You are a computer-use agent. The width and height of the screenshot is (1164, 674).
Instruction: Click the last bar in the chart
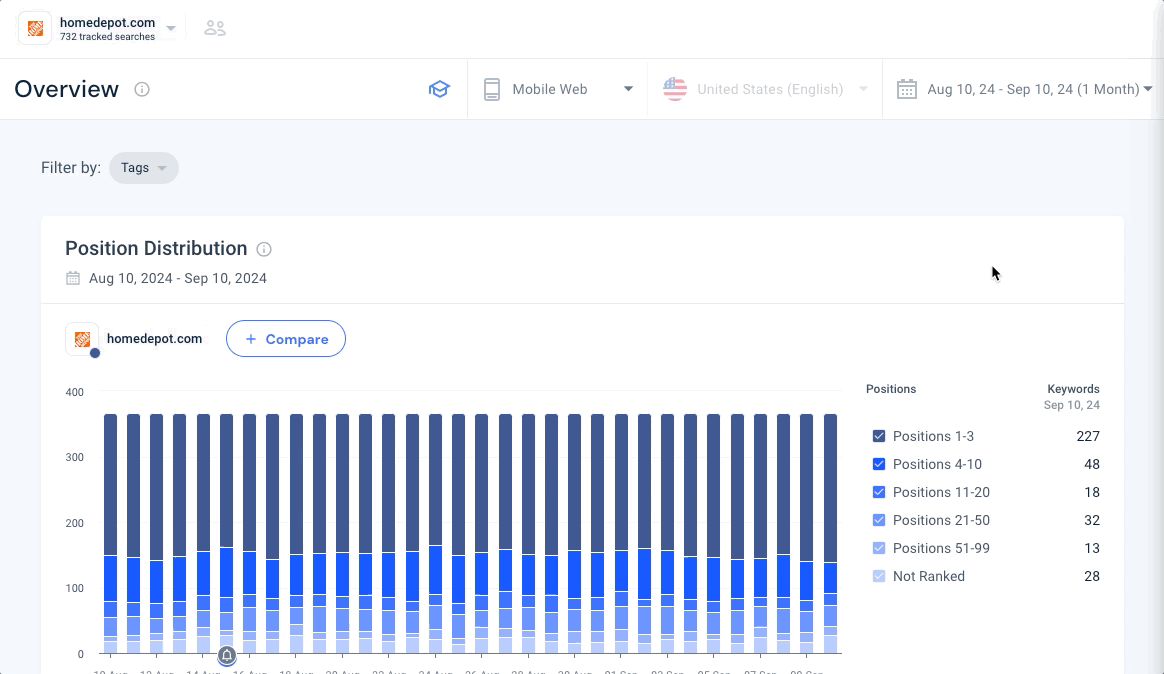(830, 534)
